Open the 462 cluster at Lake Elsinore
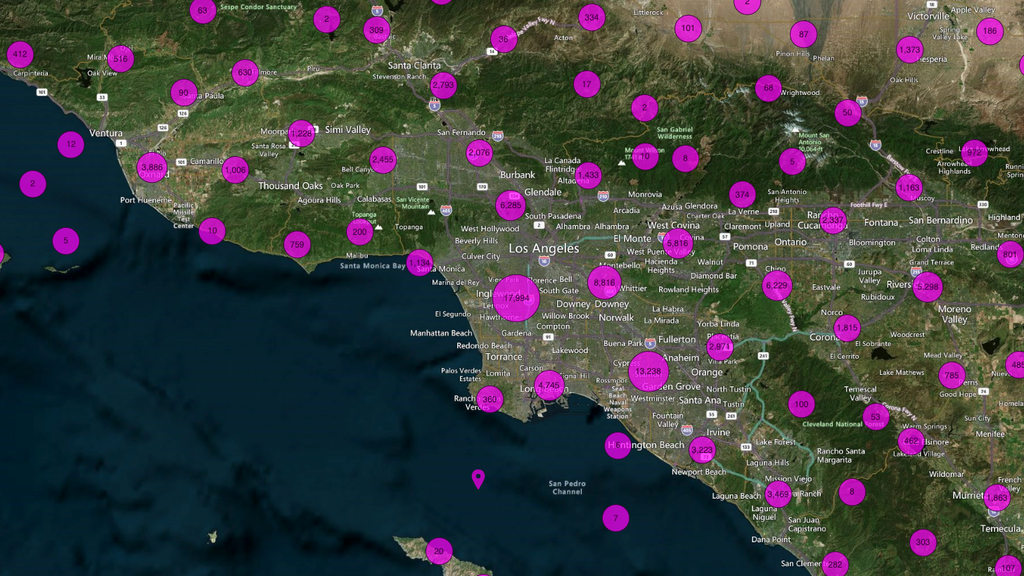The image size is (1024, 576). (x=911, y=441)
